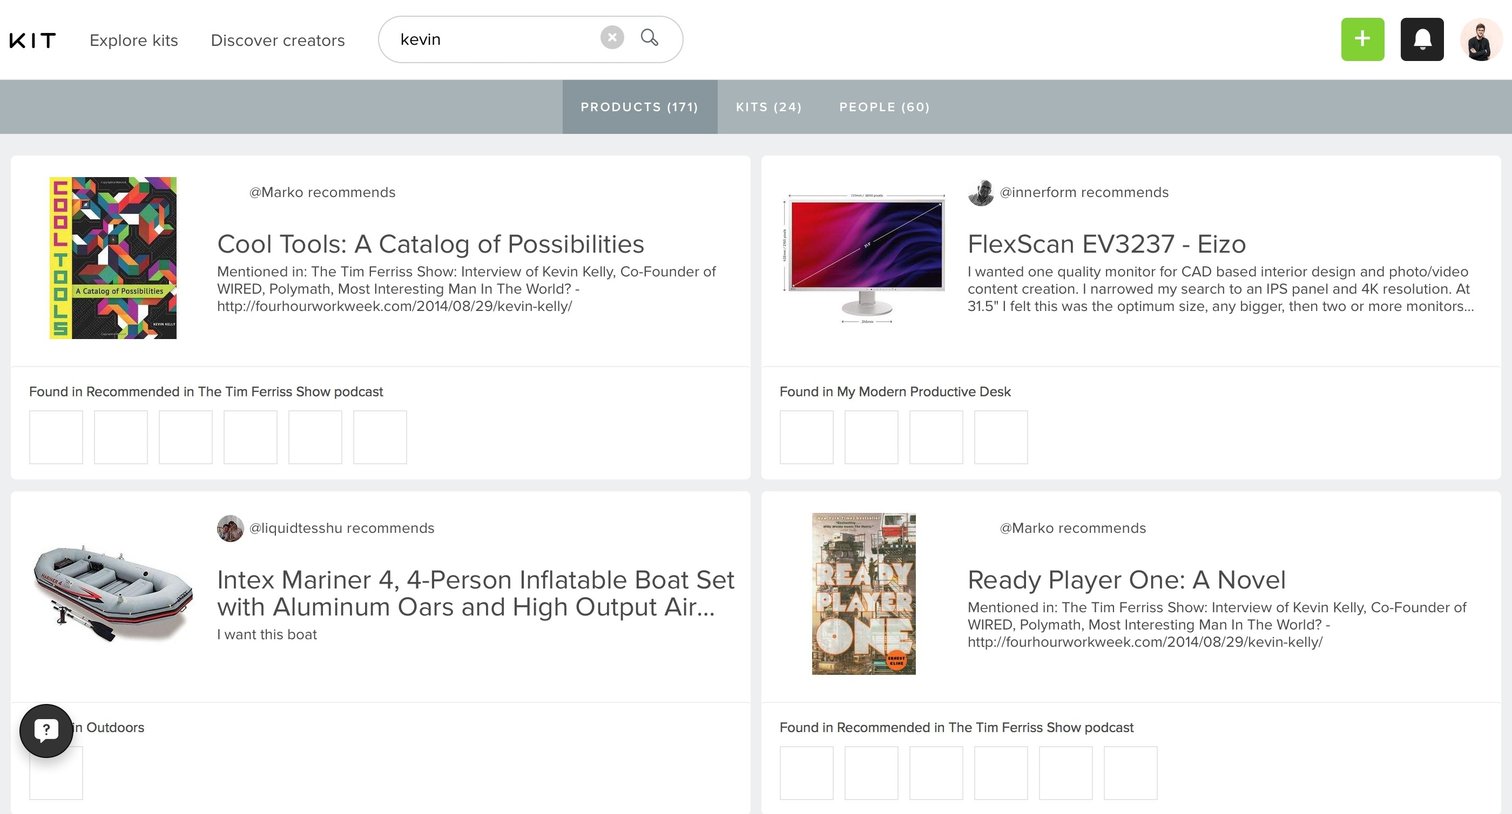Click the KIT logo

33,40
